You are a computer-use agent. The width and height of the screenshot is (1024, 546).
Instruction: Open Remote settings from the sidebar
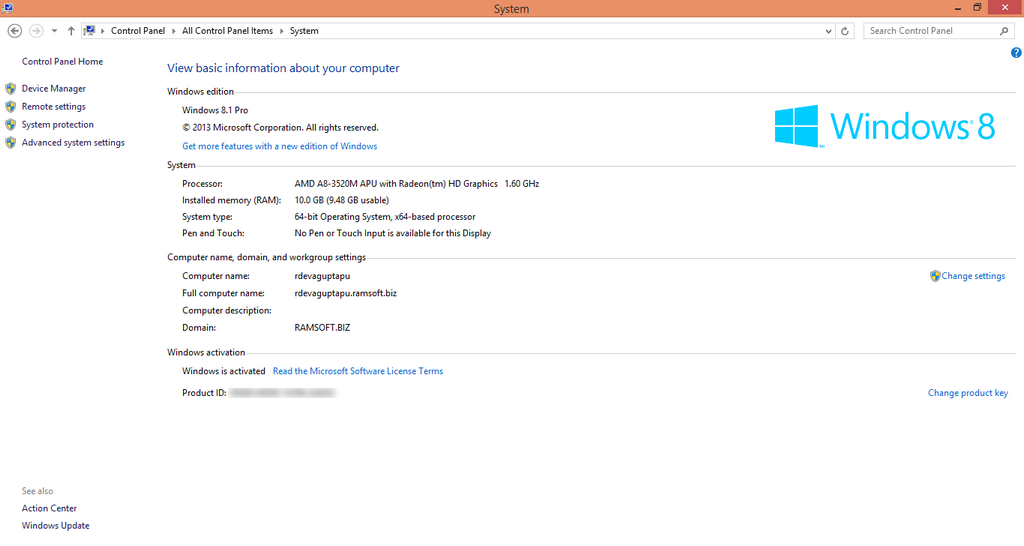point(54,107)
